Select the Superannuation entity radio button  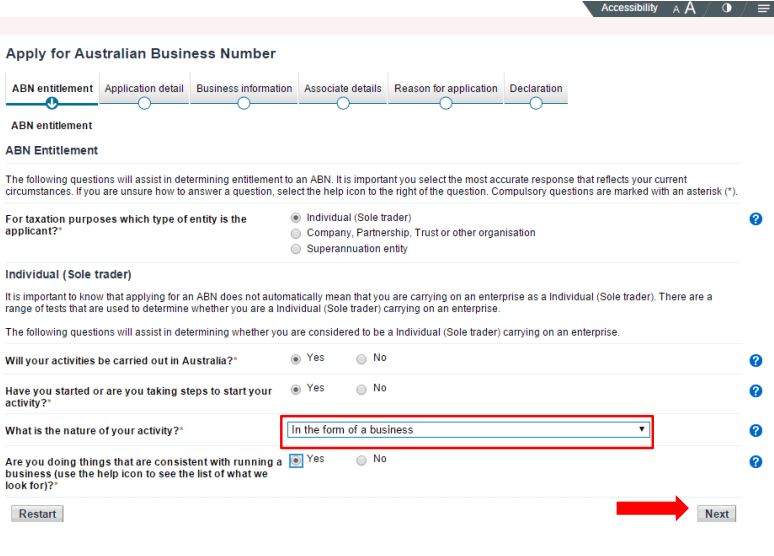(296, 249)
